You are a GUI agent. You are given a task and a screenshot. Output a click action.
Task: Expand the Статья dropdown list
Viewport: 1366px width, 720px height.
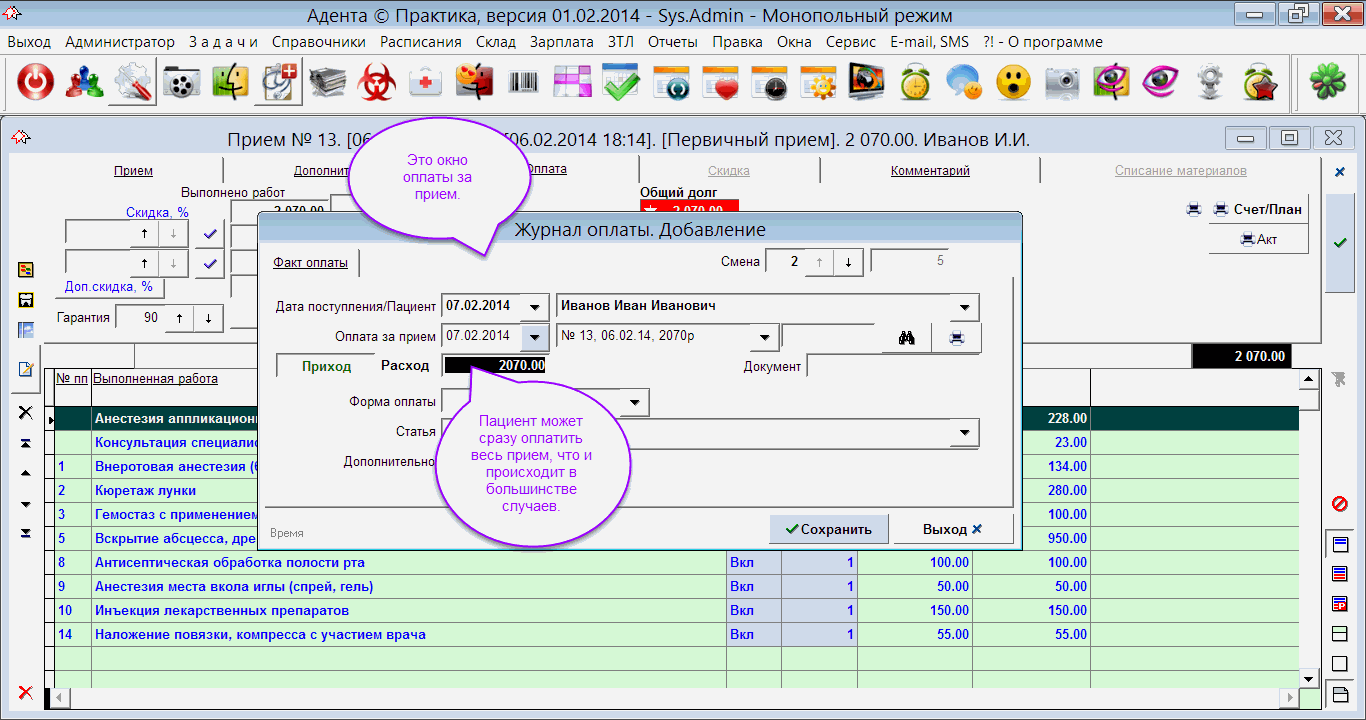(x=964, y=433)
